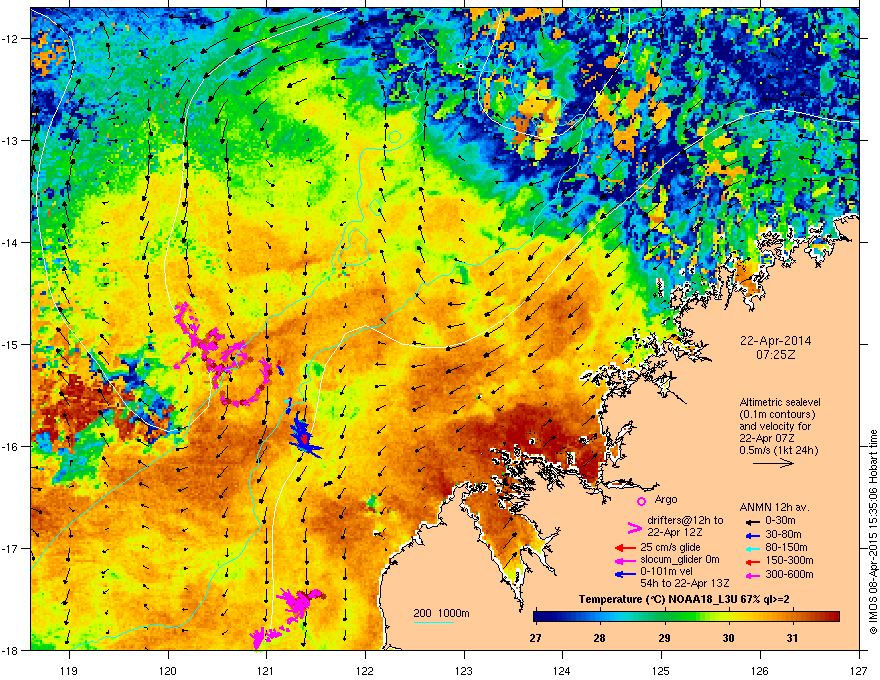Click the ANMN 12h av. heading
This screenshot has height=680, width=880.
[774, 508]
